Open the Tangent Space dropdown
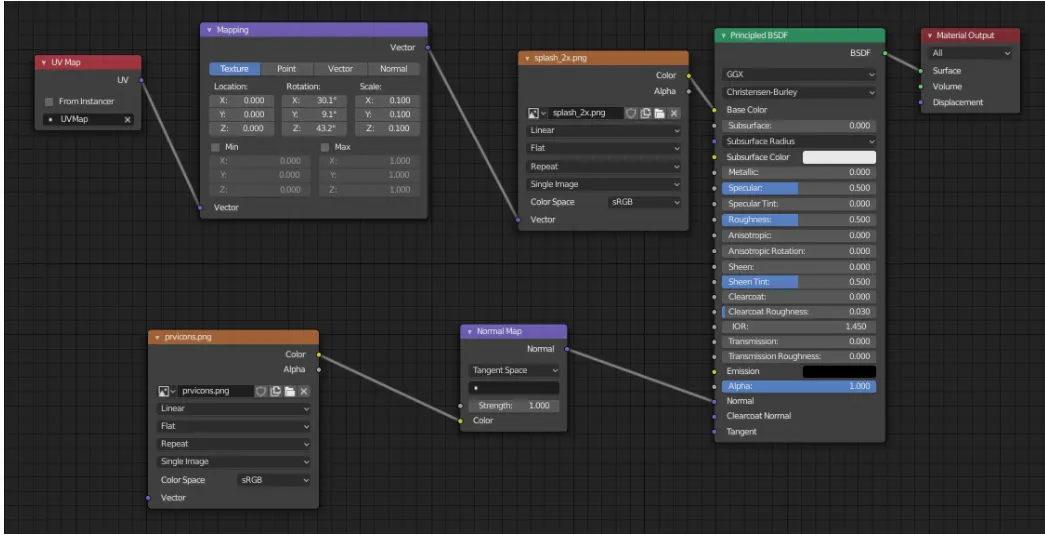Viewport: 1045px width, 535px height. pos(513,370)
